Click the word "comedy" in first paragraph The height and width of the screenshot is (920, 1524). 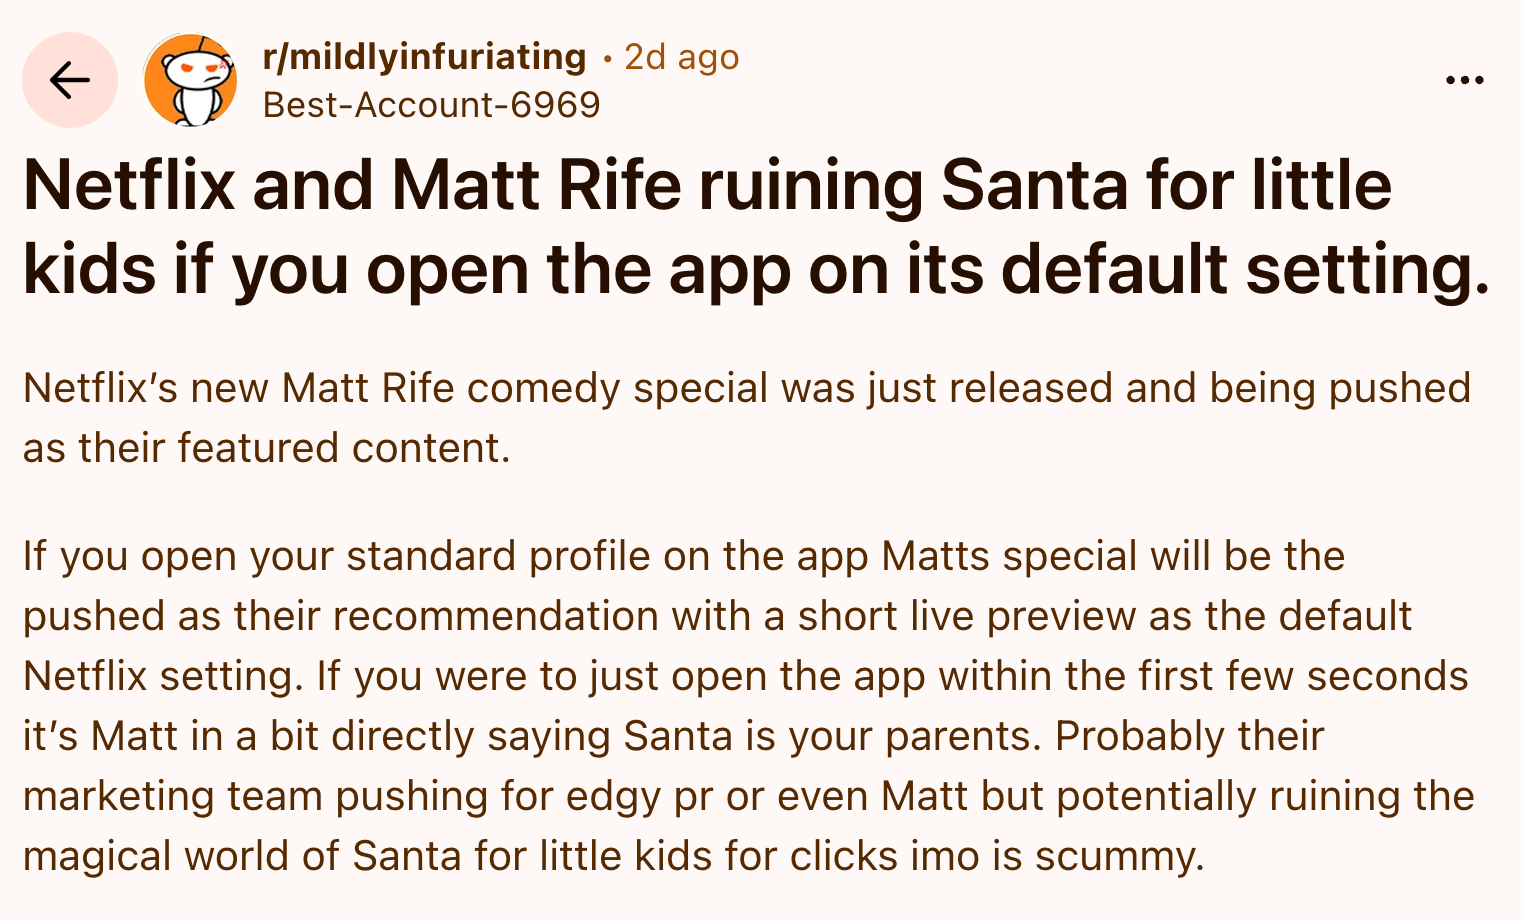[x=544, y=388]
